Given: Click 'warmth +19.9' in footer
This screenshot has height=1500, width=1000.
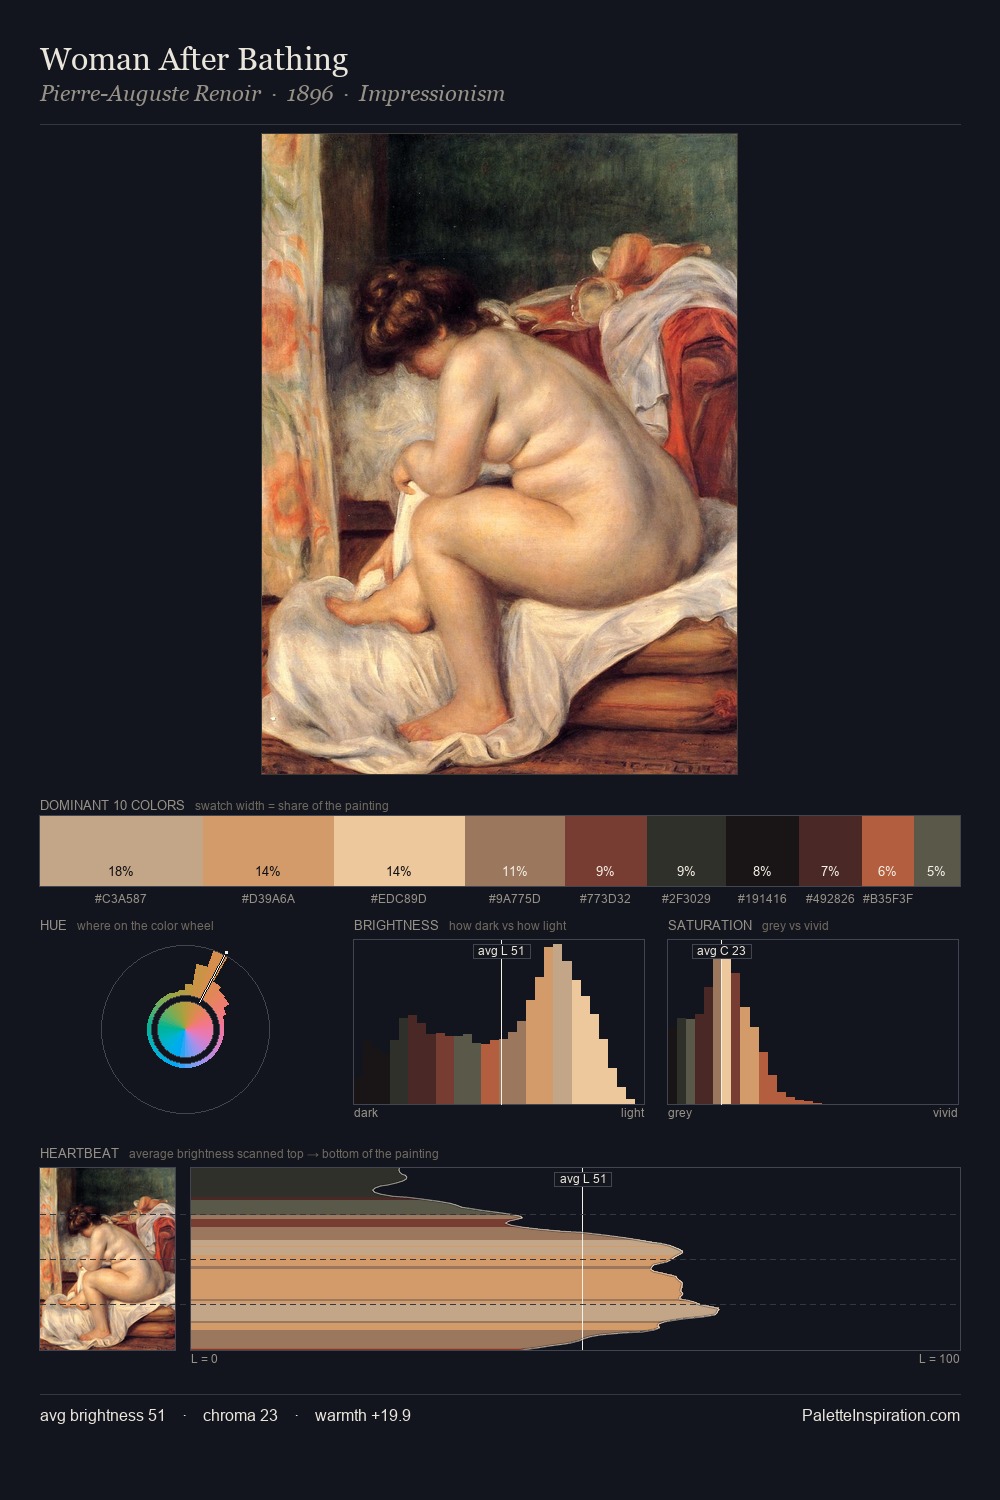Looking at the screenshot, I should coord(363,1415).
